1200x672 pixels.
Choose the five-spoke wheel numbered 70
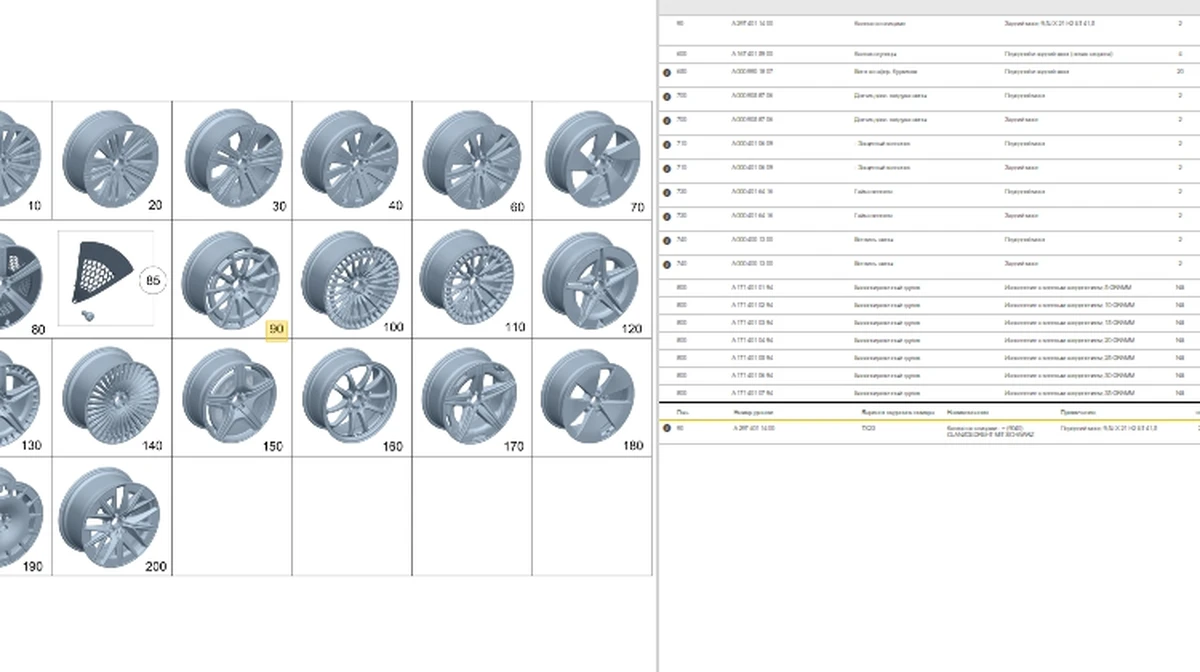pos(592,159)
